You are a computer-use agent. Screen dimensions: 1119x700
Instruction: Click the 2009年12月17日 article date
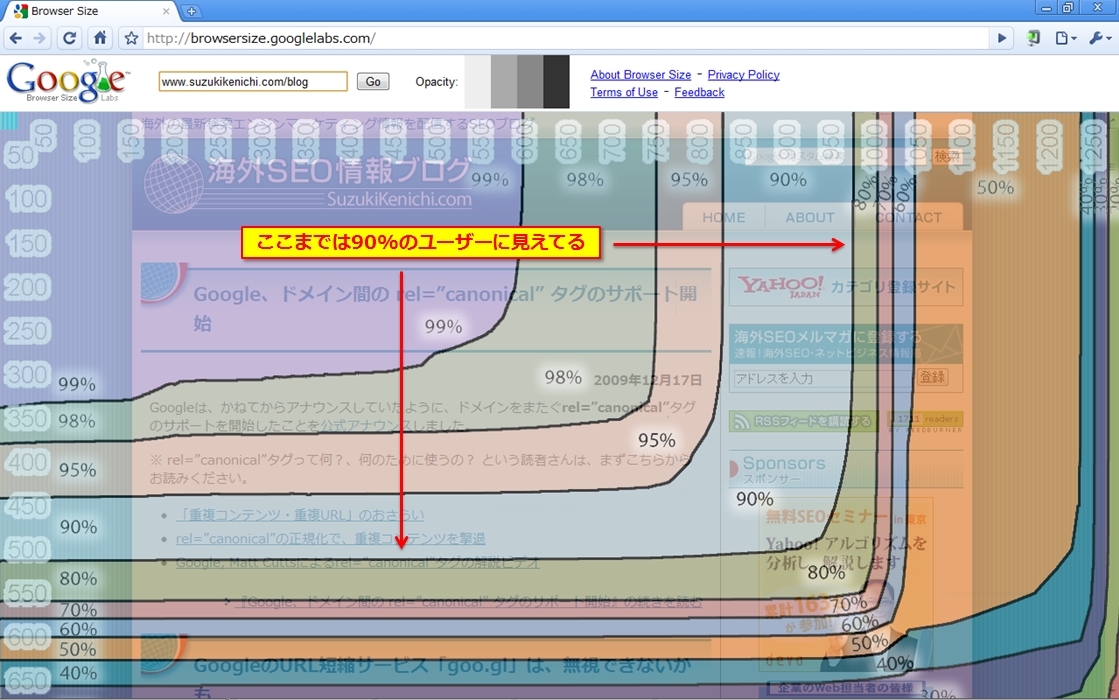tap(647, 380)
